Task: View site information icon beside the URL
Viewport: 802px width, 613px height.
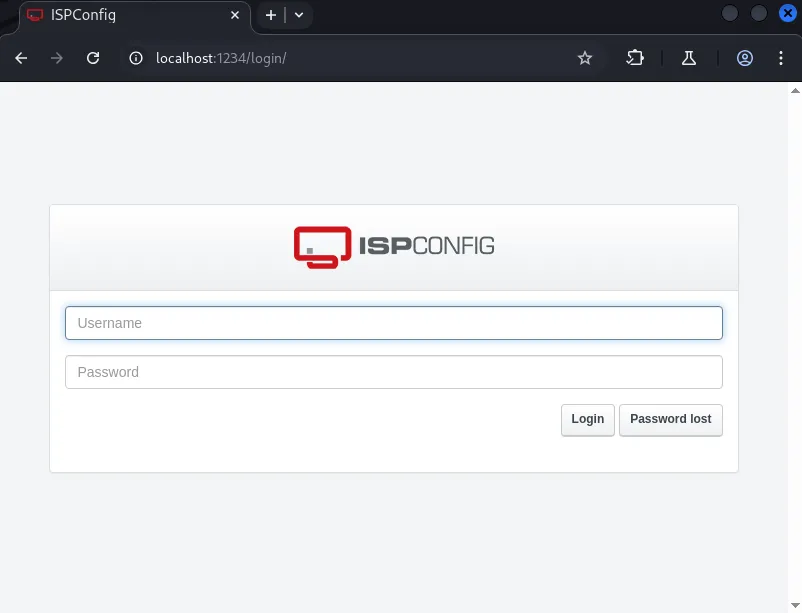Action: (x=136, y=58)
